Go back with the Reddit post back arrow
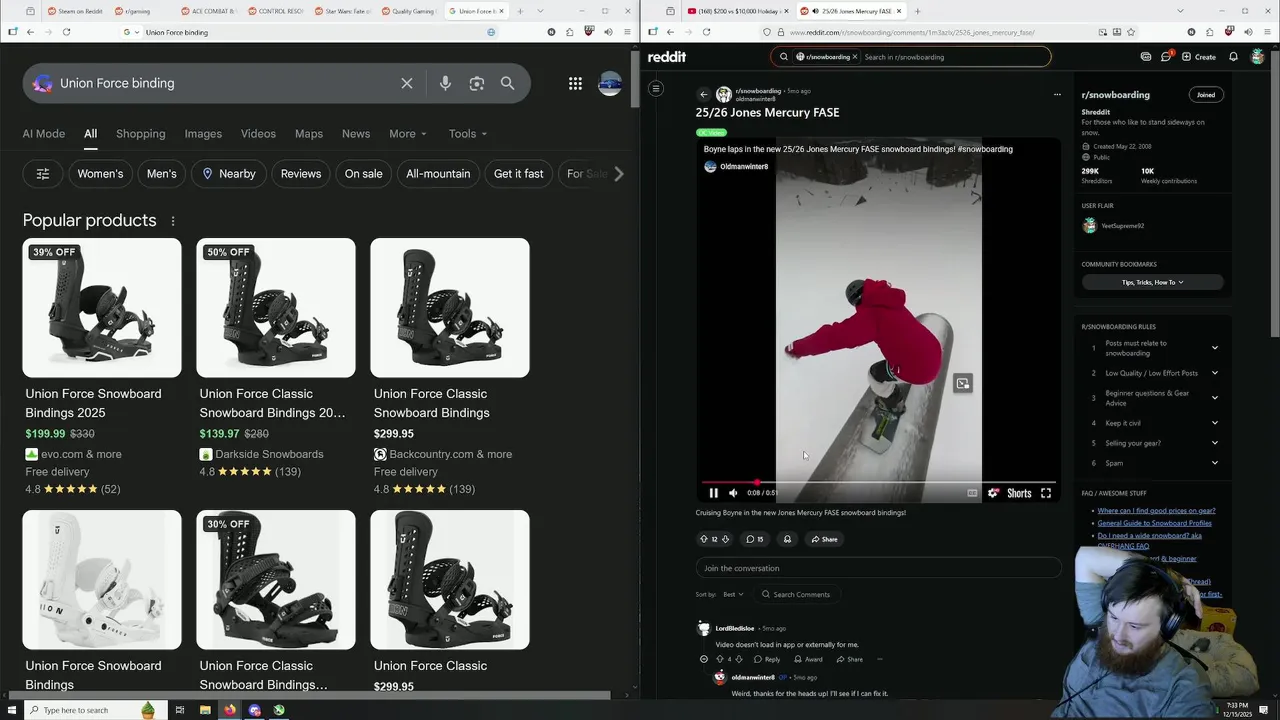Screen dimensions: 1280x720 [x=703, y=95]
